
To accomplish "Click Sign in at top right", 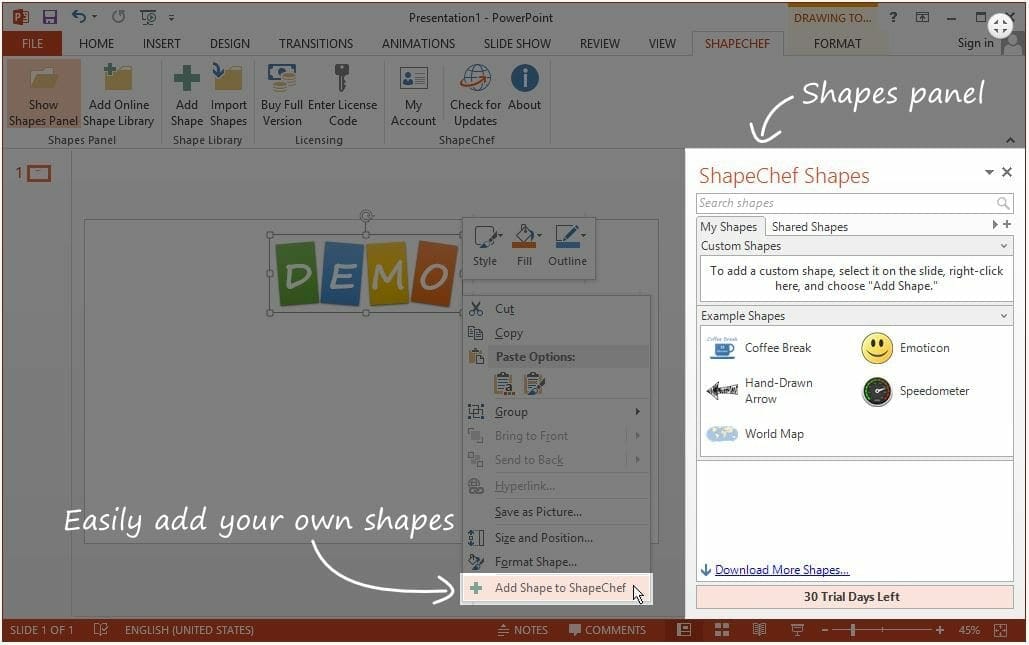I will point(975,43).
